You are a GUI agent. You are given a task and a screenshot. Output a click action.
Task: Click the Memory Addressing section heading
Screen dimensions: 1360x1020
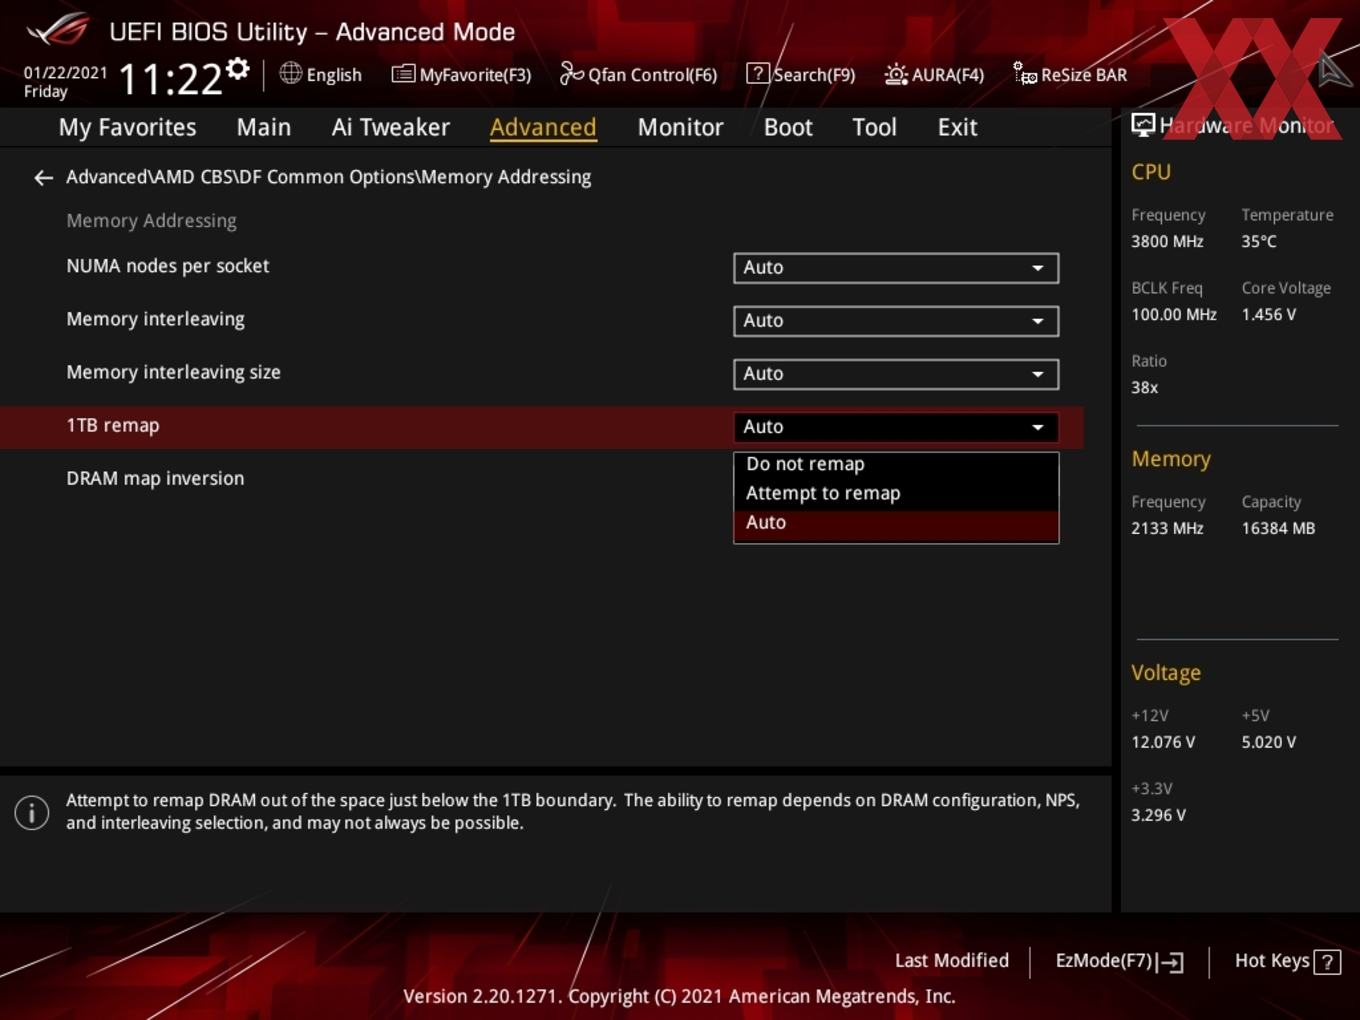151,221
